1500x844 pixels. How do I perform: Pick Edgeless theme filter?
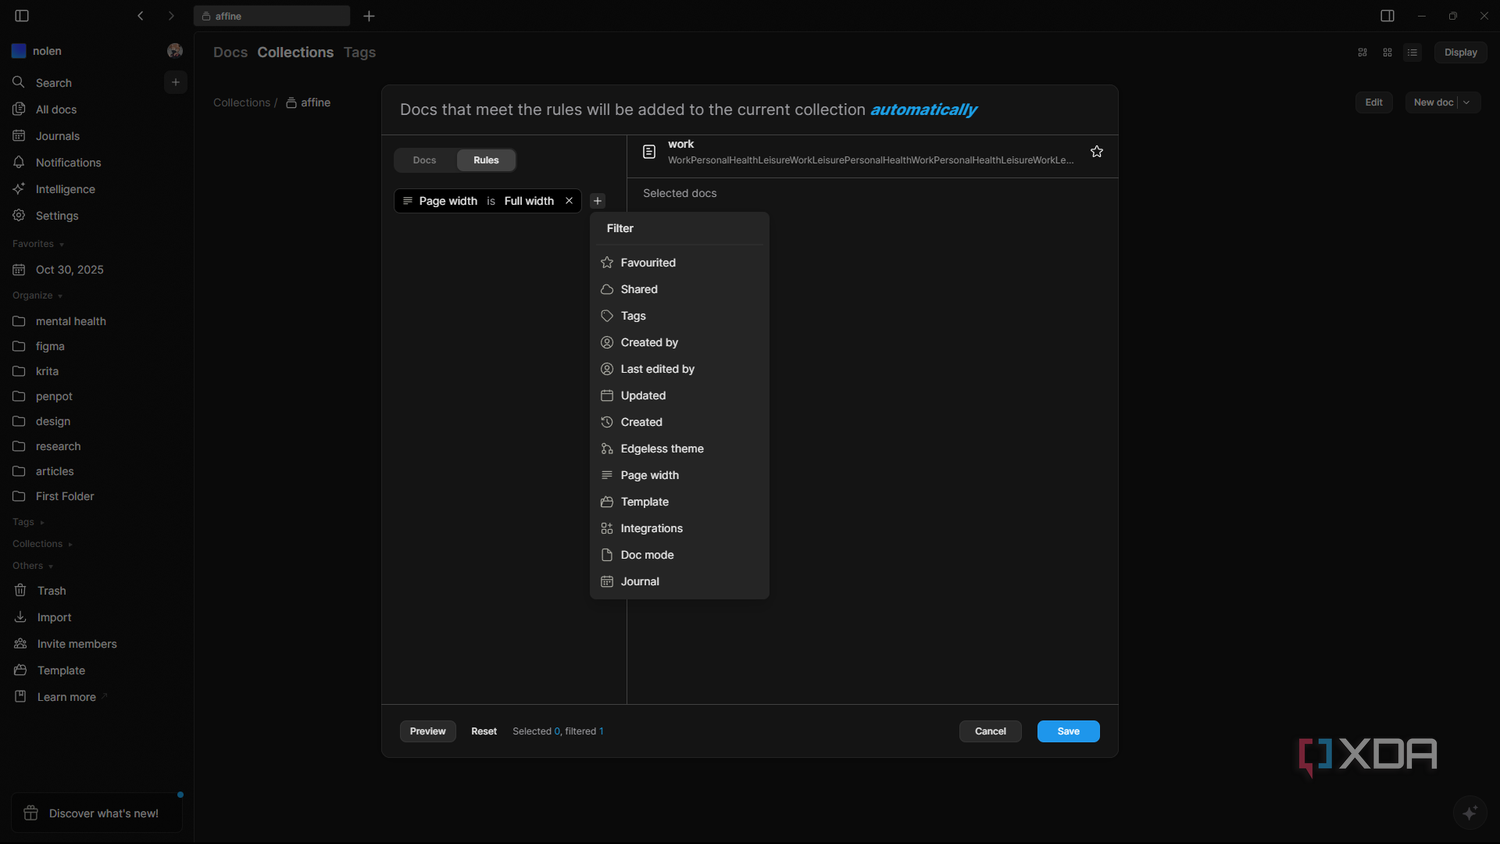coord(679,449)
